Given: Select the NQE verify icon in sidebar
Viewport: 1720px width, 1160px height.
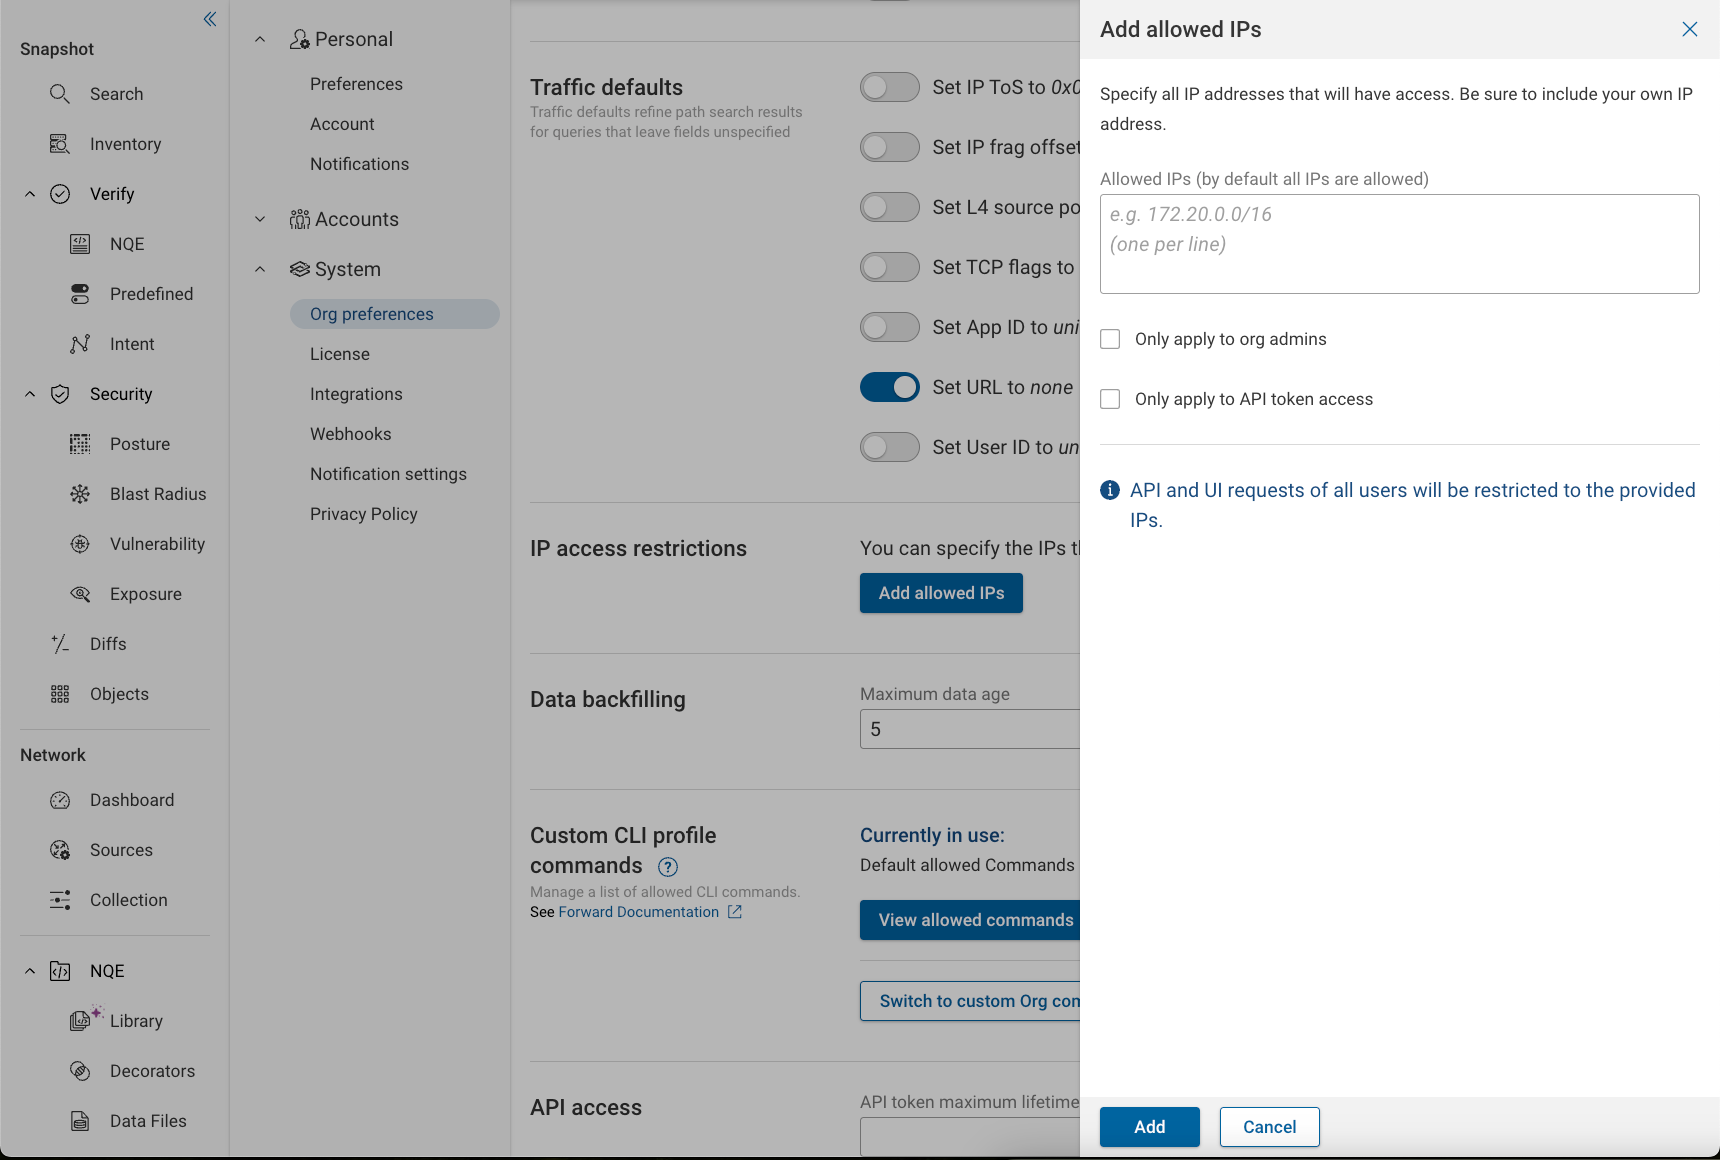Looking at the screenshot, I should point(80,243).
